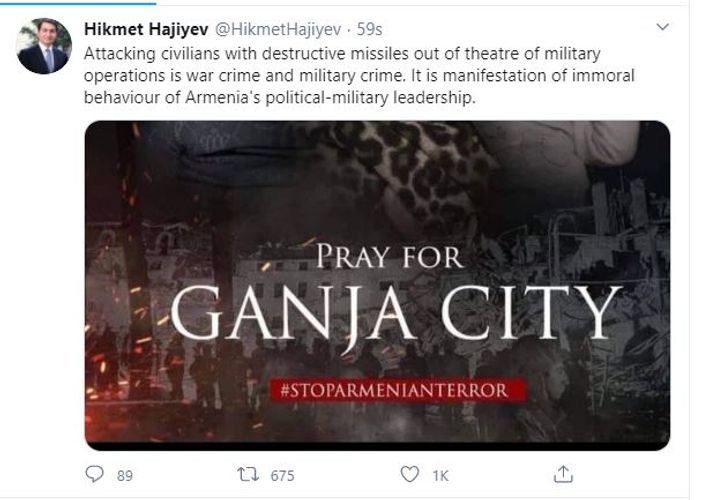
Task: Click the 1K likes count
Action: click(440, 475)
